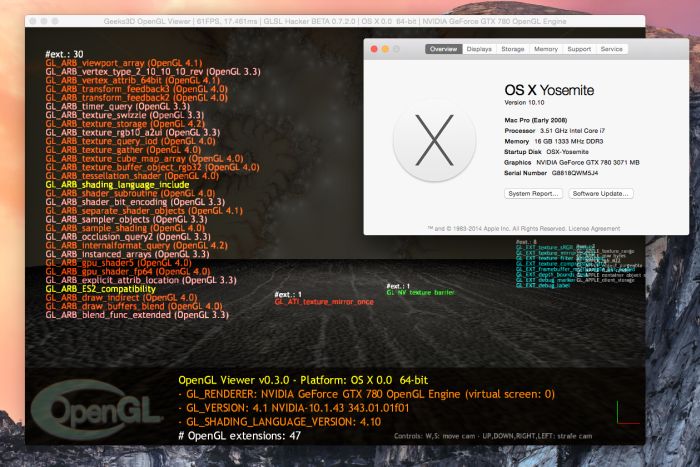Click GL_ARB_occlusion_query2 line

tap(128, 237)
